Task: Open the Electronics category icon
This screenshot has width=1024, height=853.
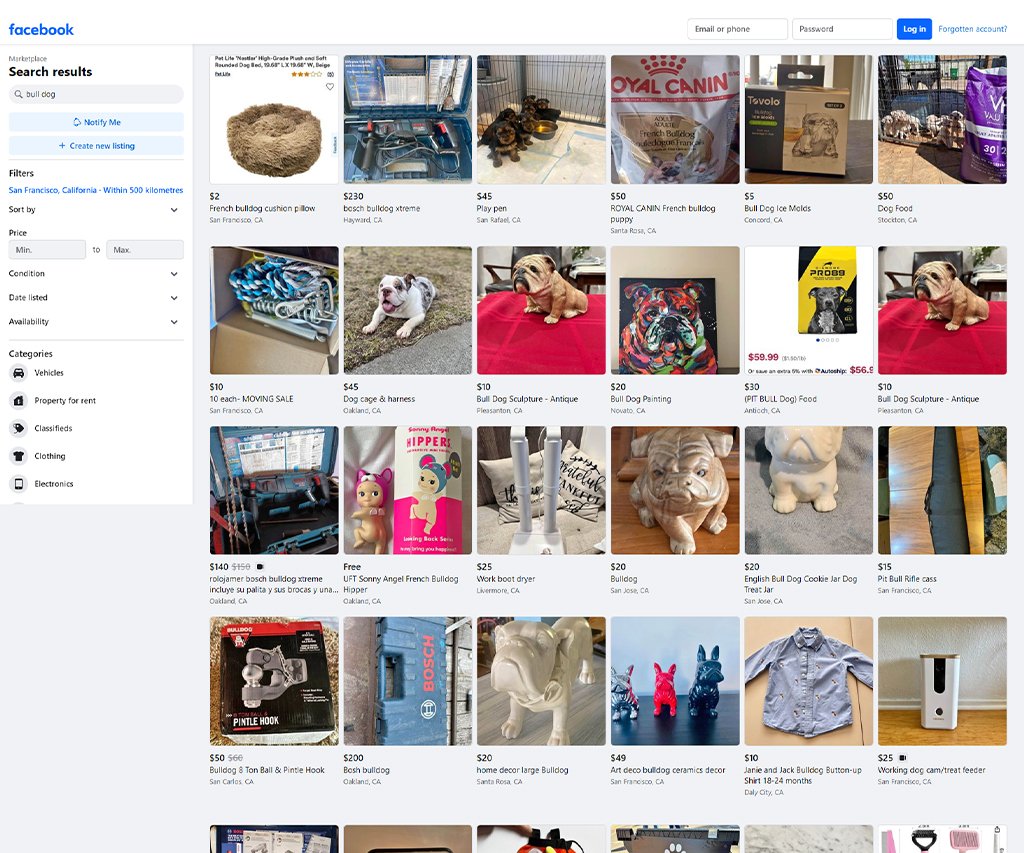Action: coord(19,484)
